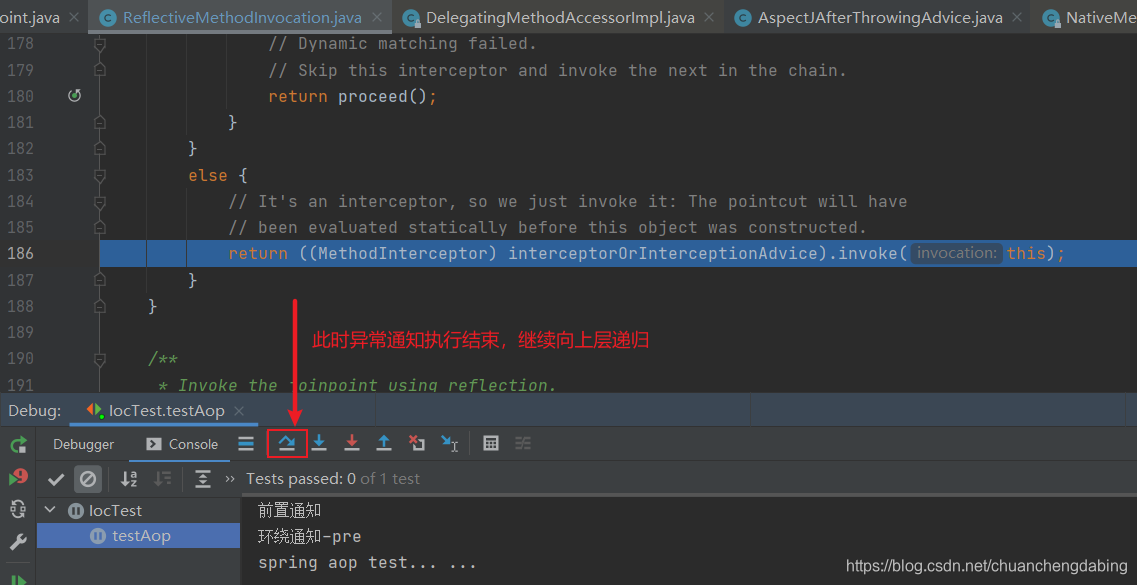Click the "return proceed();" statement

352,96
